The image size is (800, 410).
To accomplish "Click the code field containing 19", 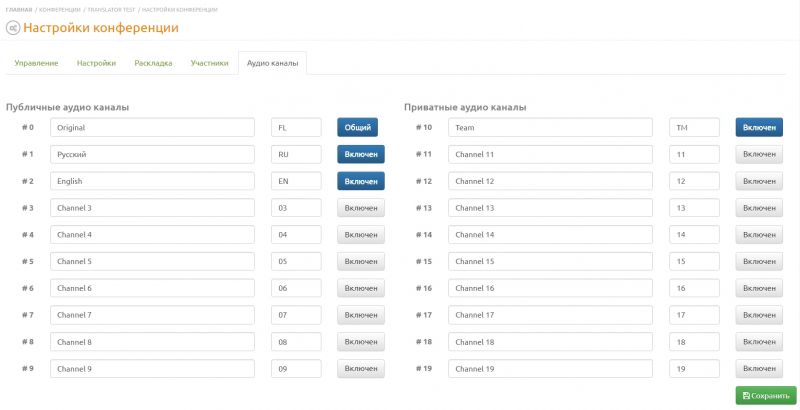I will 694,369.
